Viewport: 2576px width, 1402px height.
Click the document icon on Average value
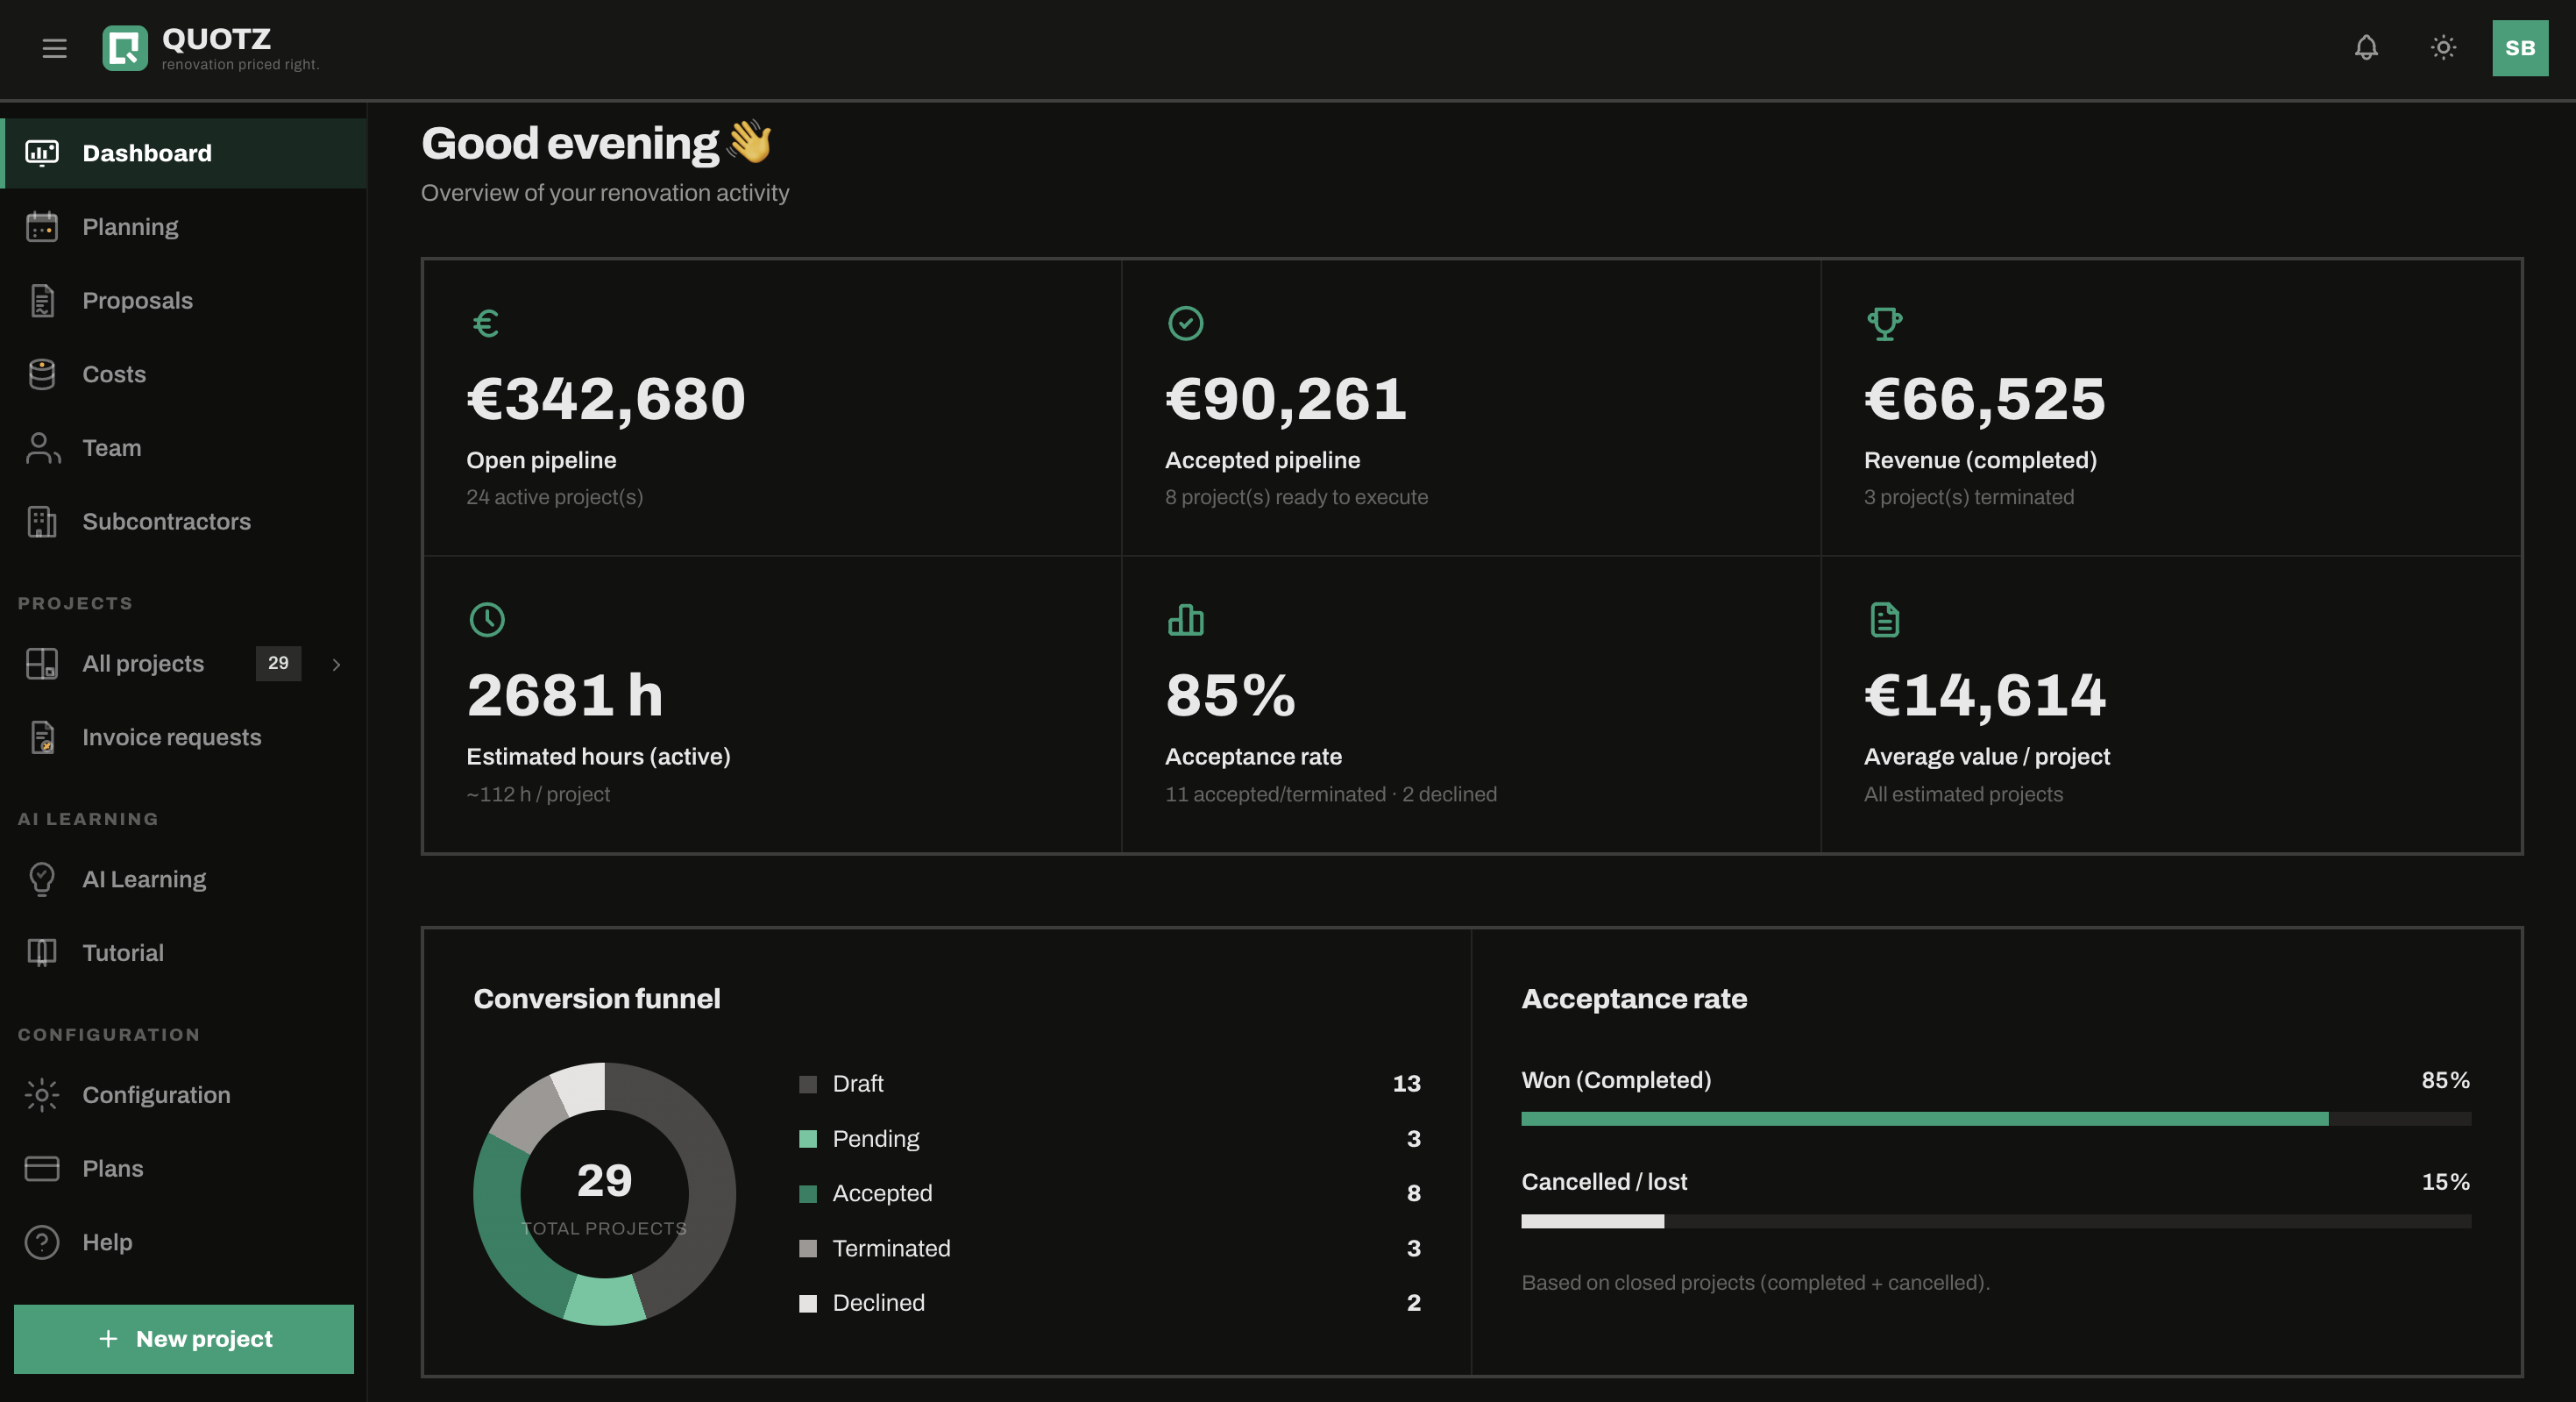(1884, 619)
